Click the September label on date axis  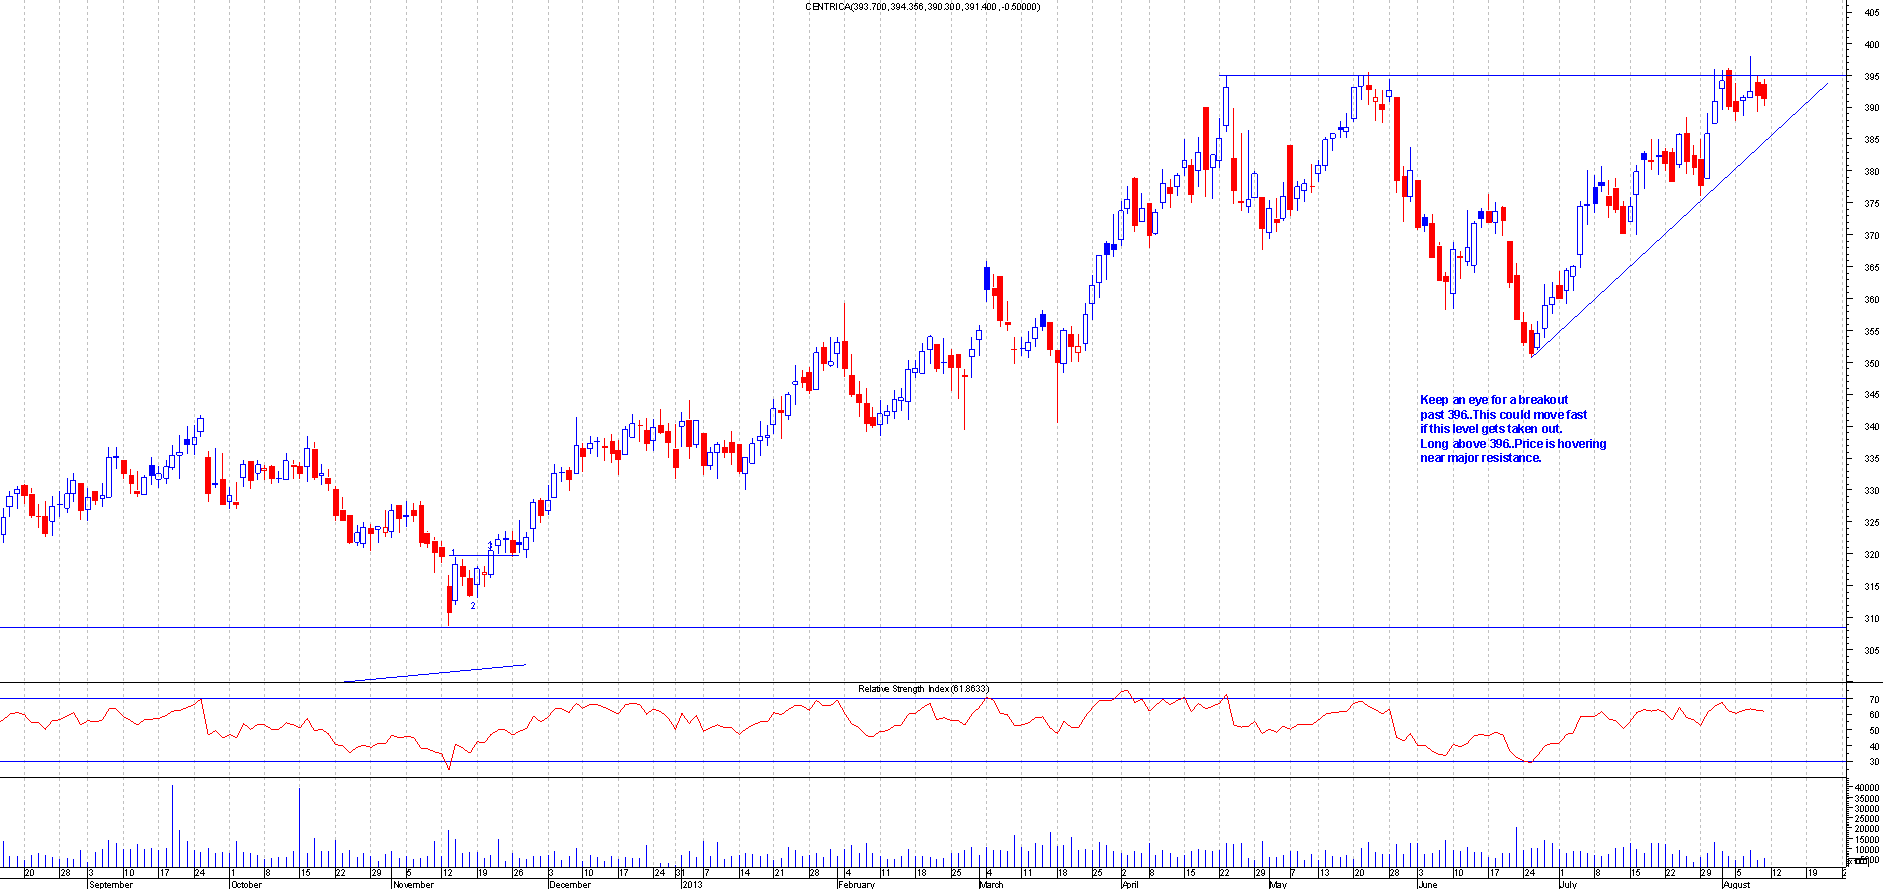pos(110,884)
